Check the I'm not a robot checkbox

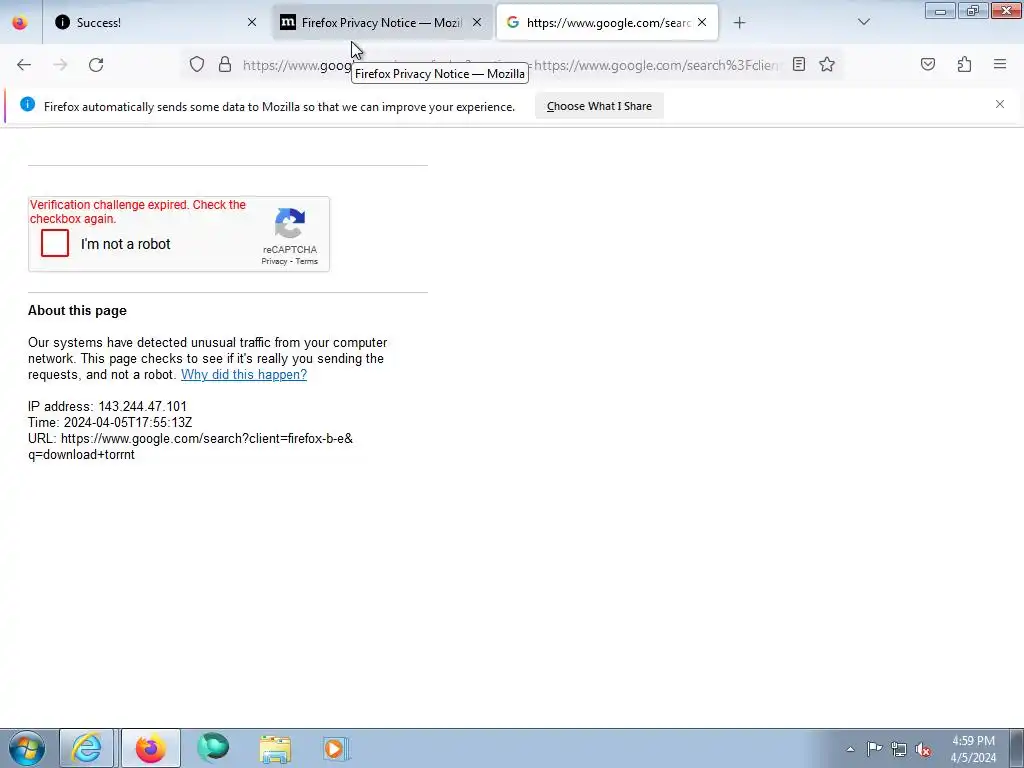[x=55, y=243]
